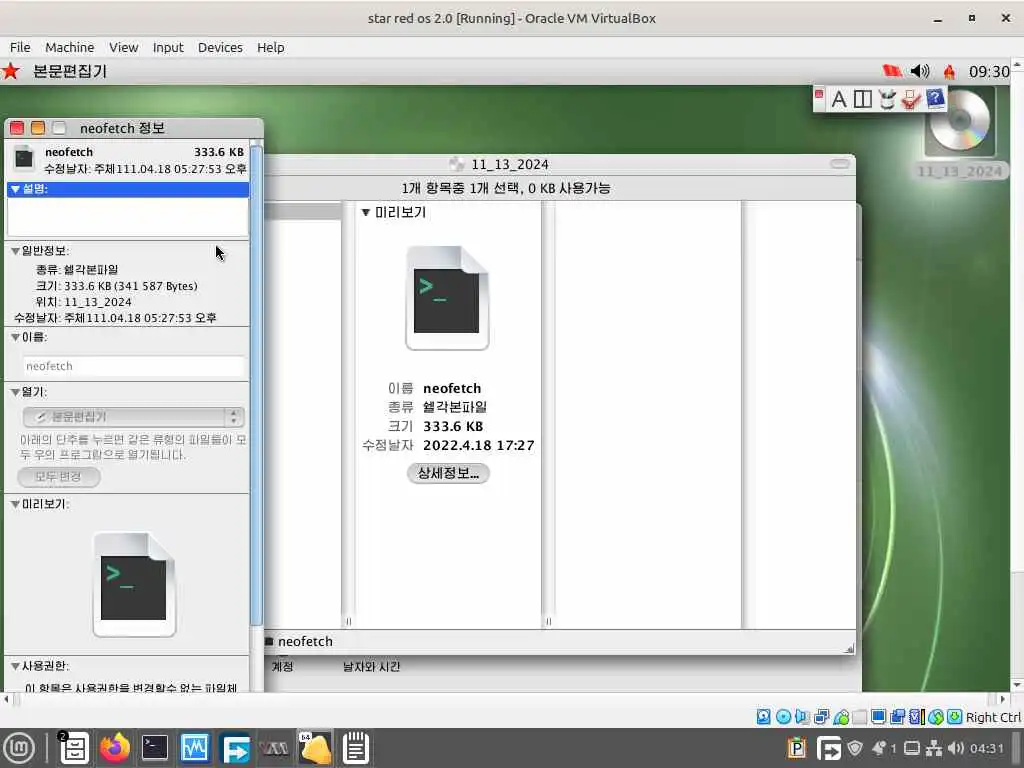Open the text editor taskbar icon
Image resolution: width=1024 pixels, height=768 pixels.
click(x=356, y=748)
